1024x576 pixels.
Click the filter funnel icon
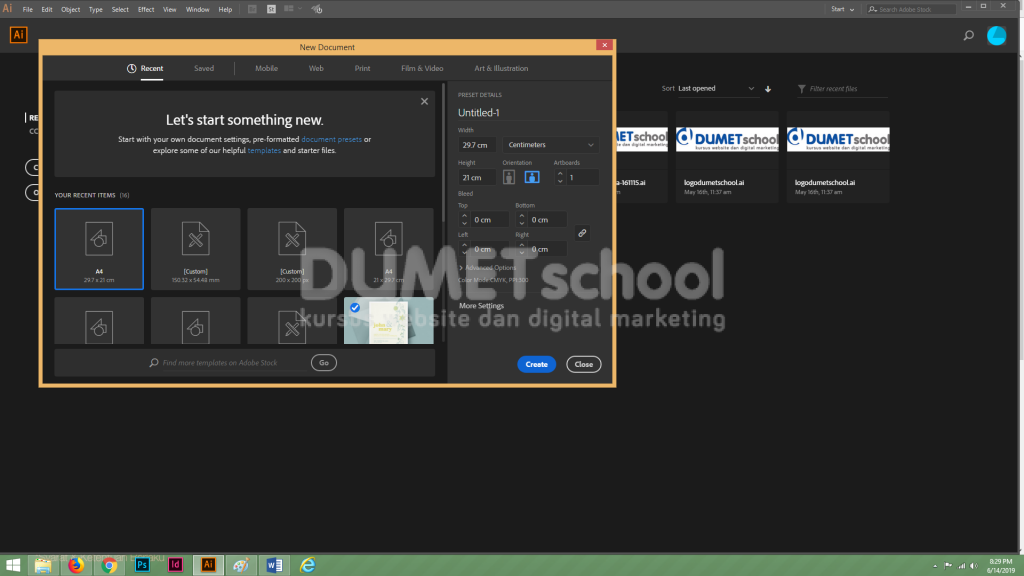pyautogui.click(x=801, y=89)
